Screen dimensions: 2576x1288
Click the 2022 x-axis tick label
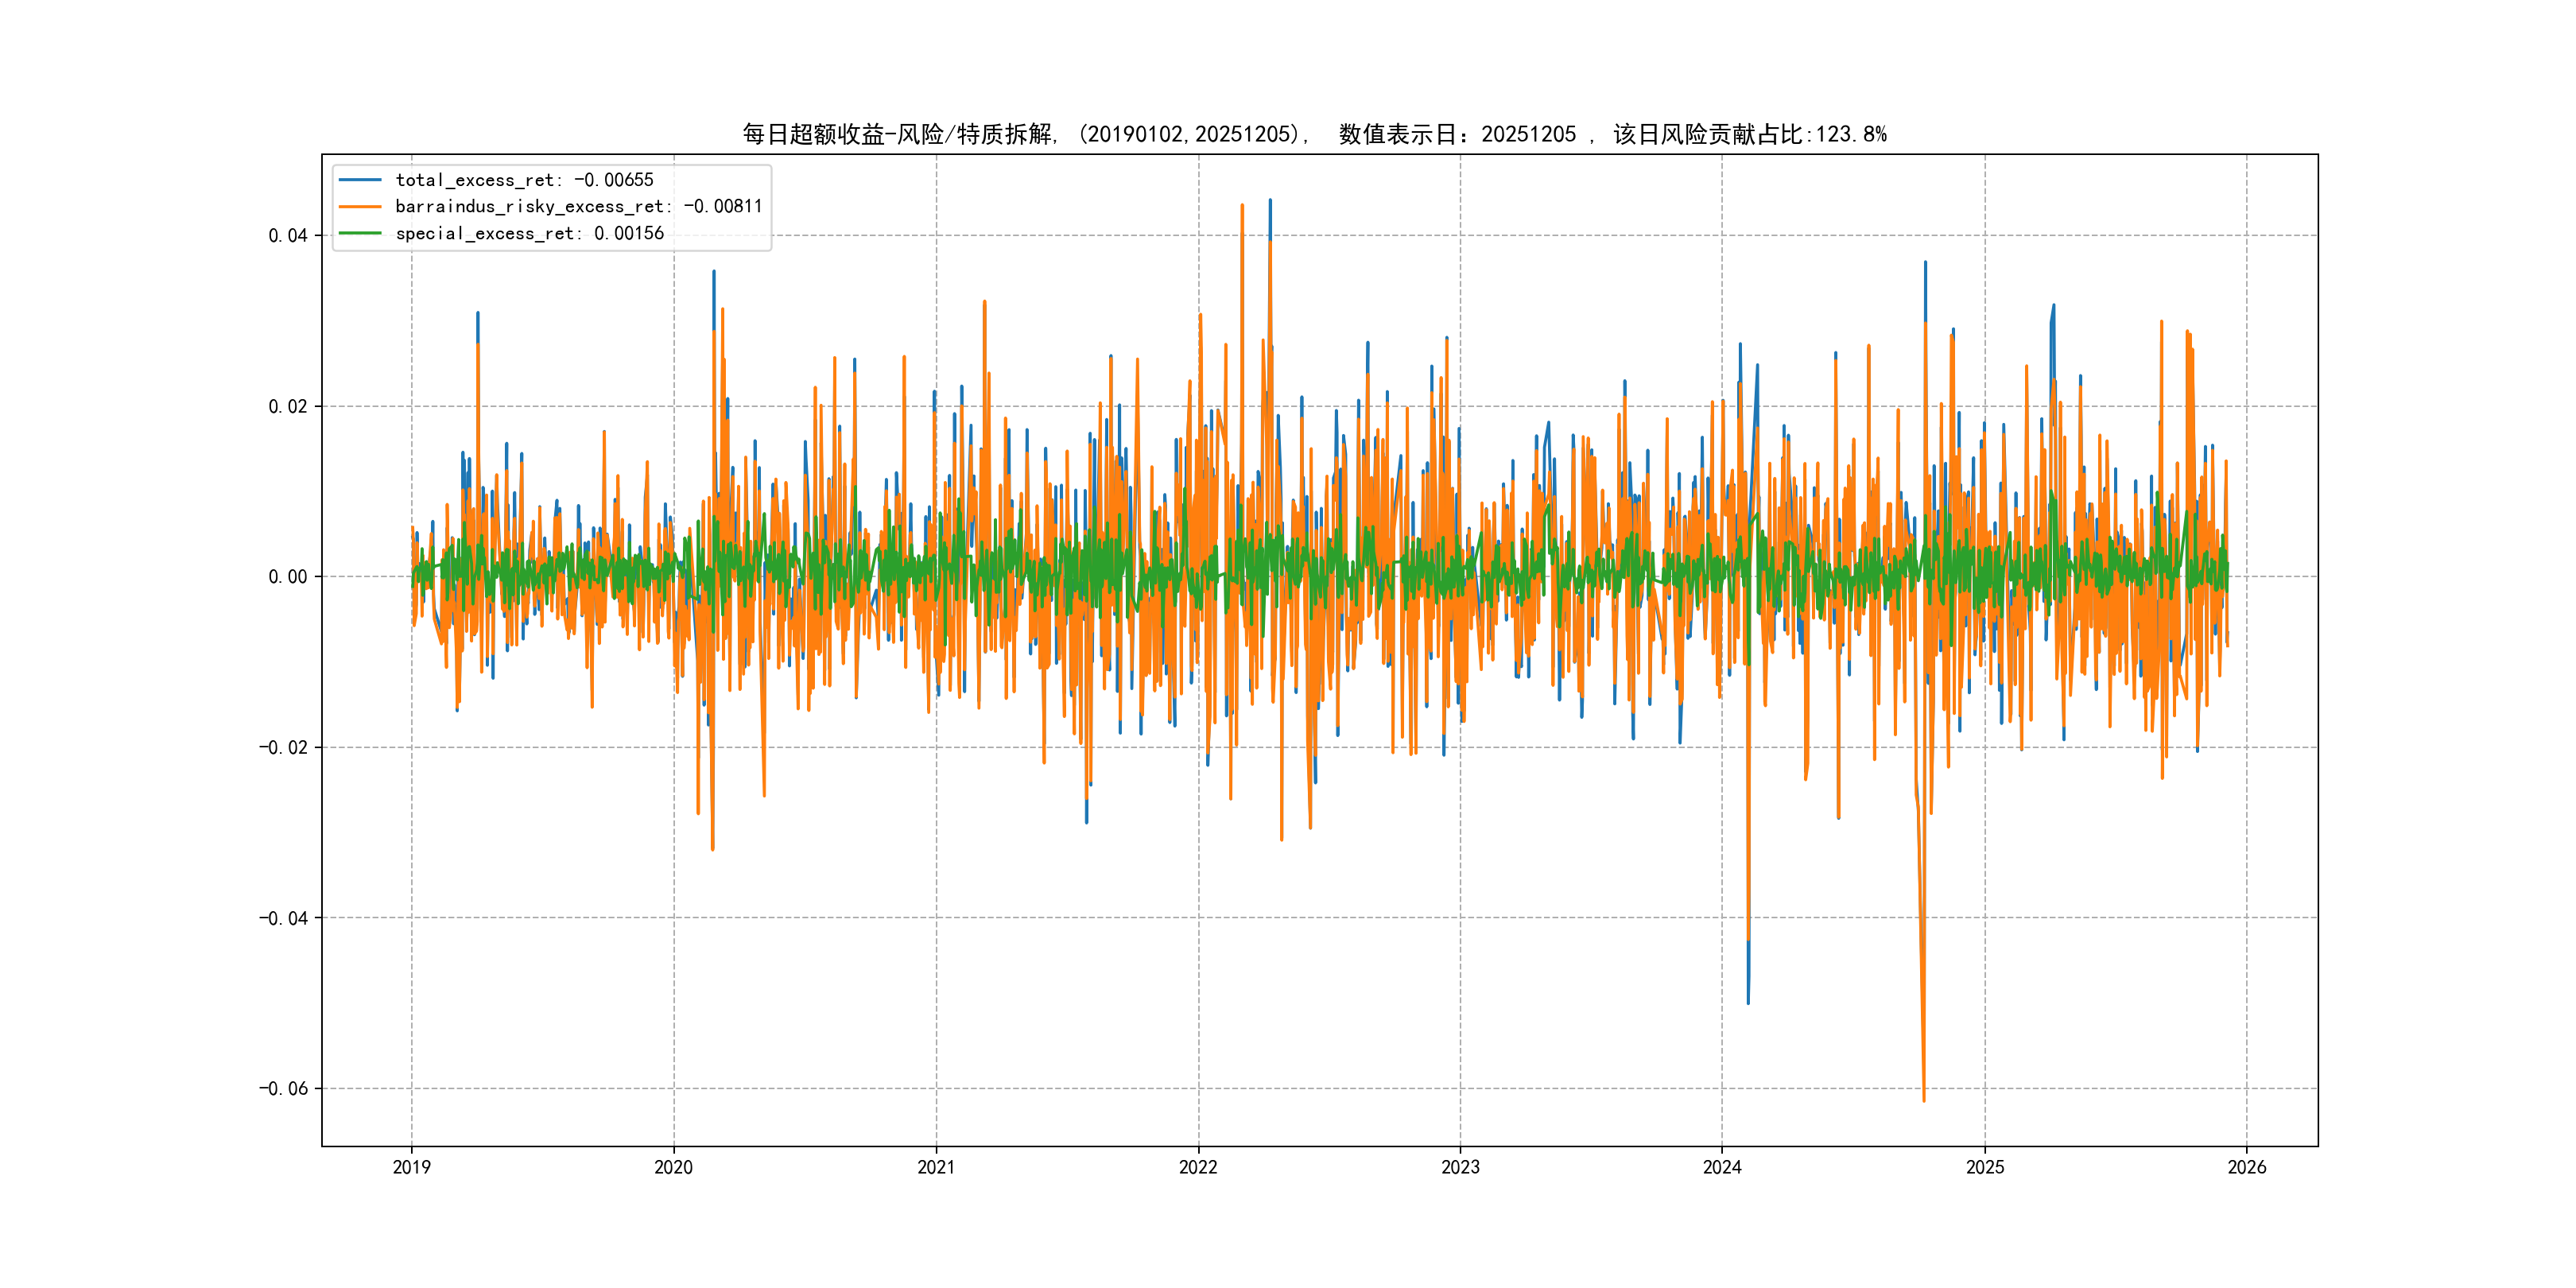pyautogui.click(x=1198, y=1167)
